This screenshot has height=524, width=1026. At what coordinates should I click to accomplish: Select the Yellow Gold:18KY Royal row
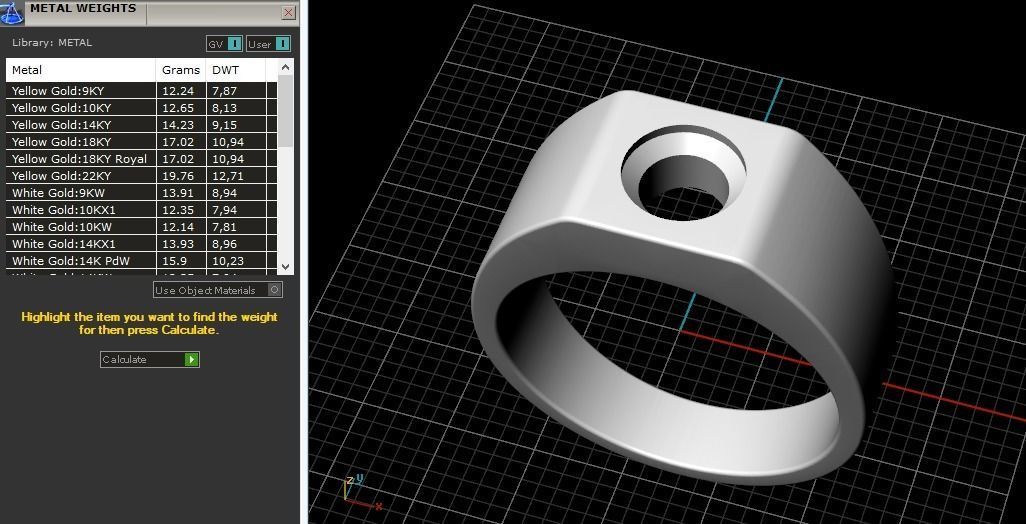click(141, 159)
